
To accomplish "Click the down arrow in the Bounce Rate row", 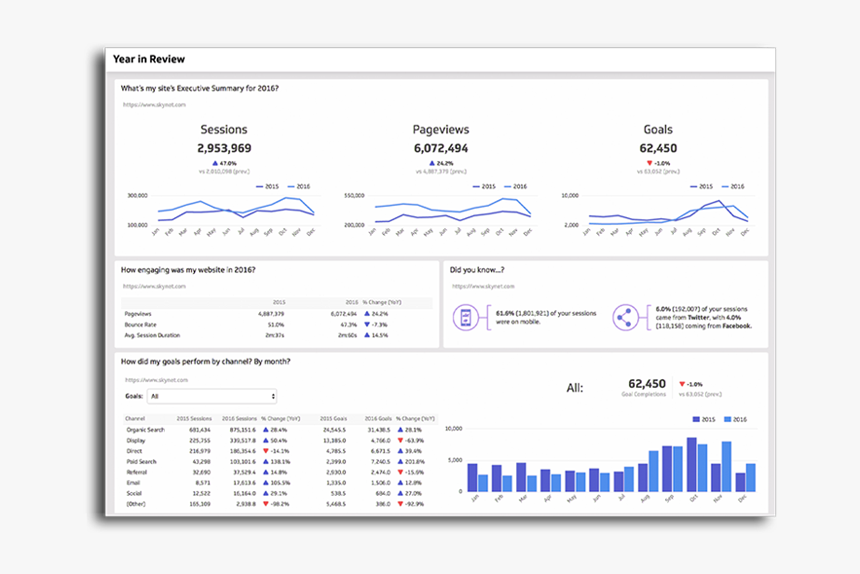I will (367, 325).
